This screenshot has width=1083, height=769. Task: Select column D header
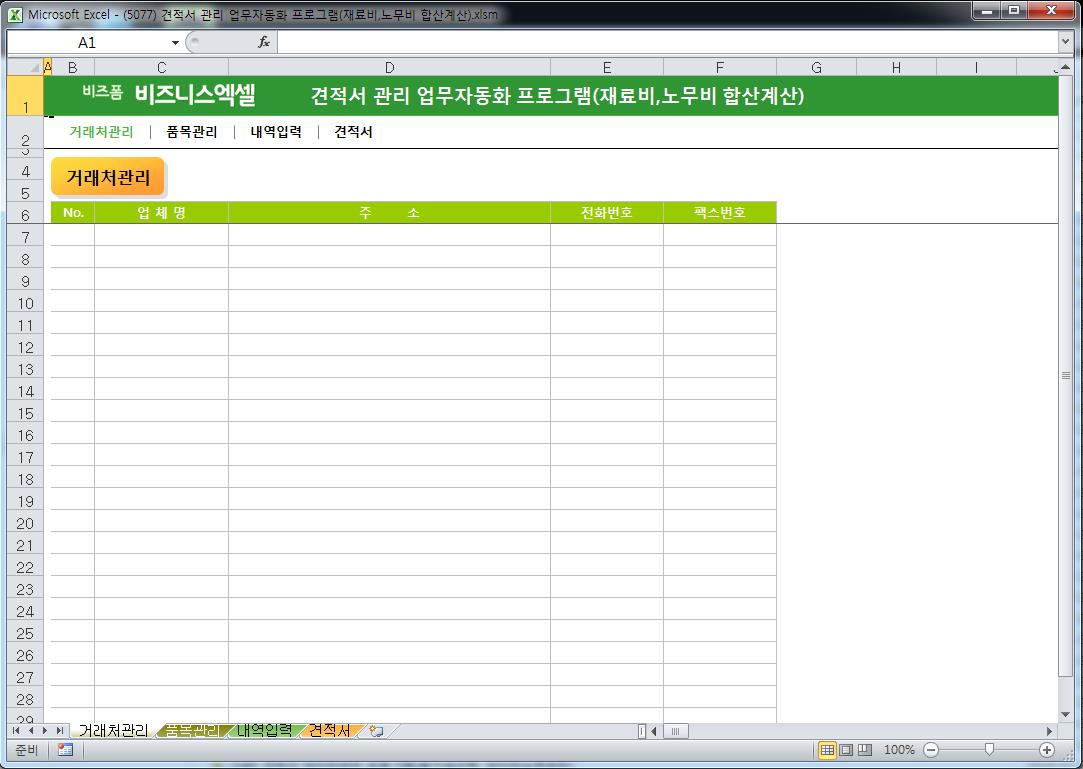[390, 68]
